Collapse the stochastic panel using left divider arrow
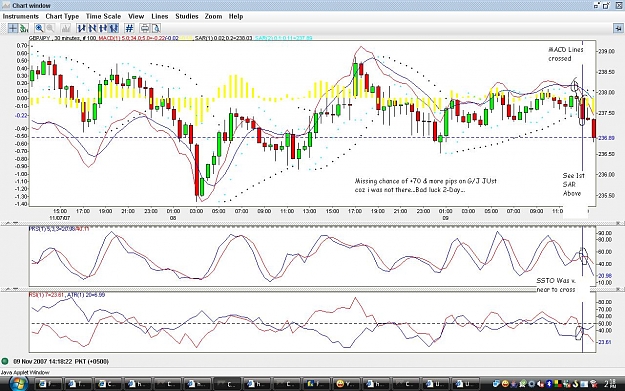This screenshot has height=391, width=625. tap(9, 223)
